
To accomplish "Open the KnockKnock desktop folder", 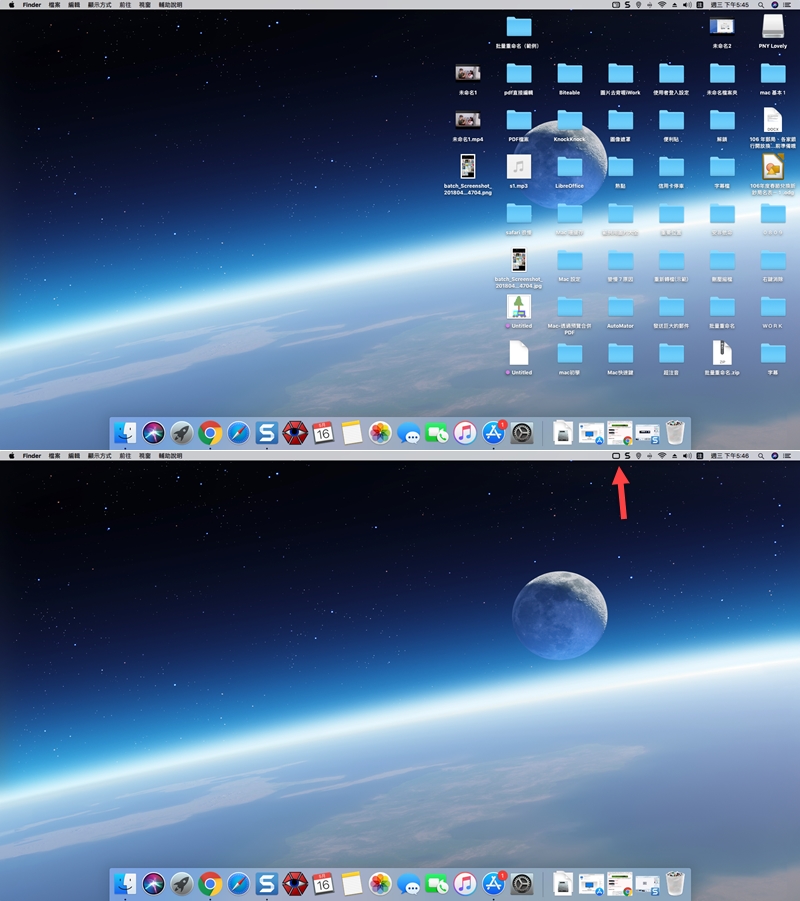I will 569,121.
